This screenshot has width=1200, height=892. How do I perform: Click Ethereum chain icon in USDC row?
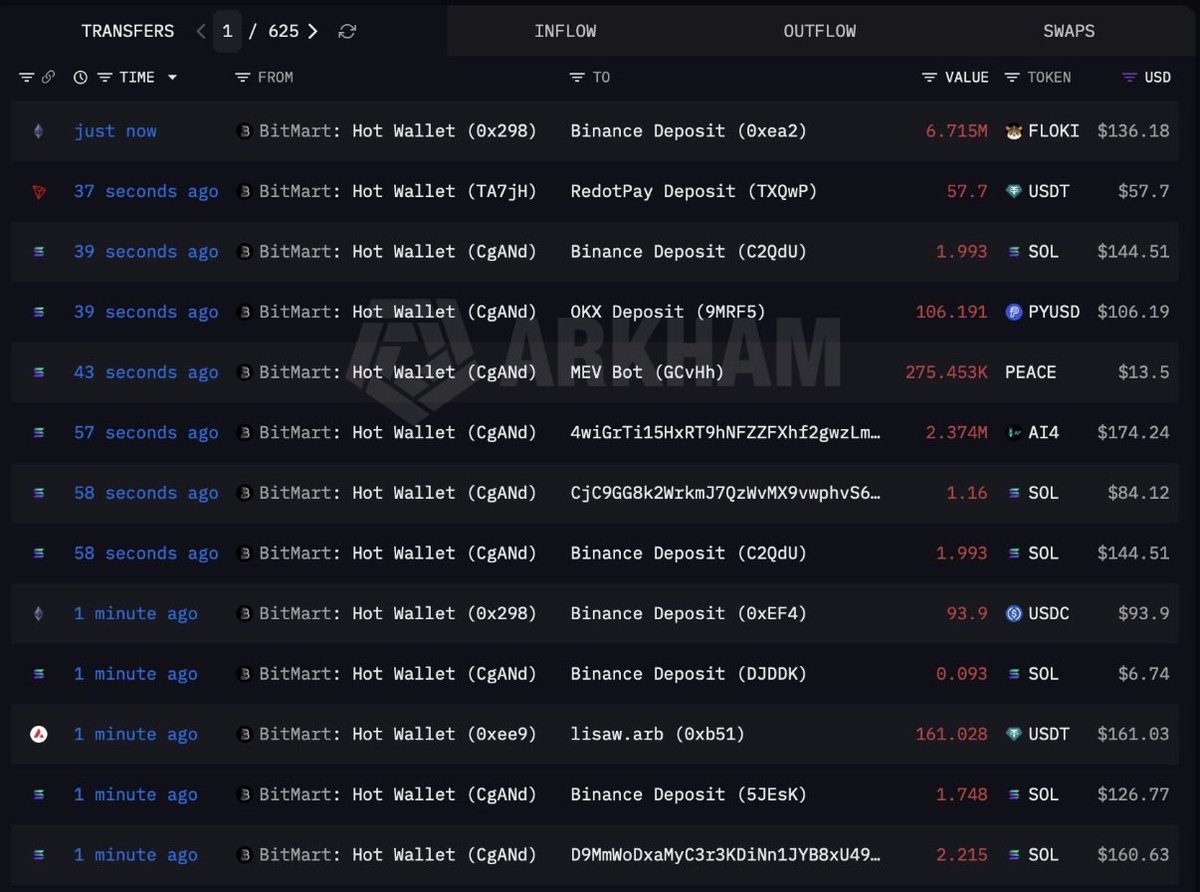point(38,613)
